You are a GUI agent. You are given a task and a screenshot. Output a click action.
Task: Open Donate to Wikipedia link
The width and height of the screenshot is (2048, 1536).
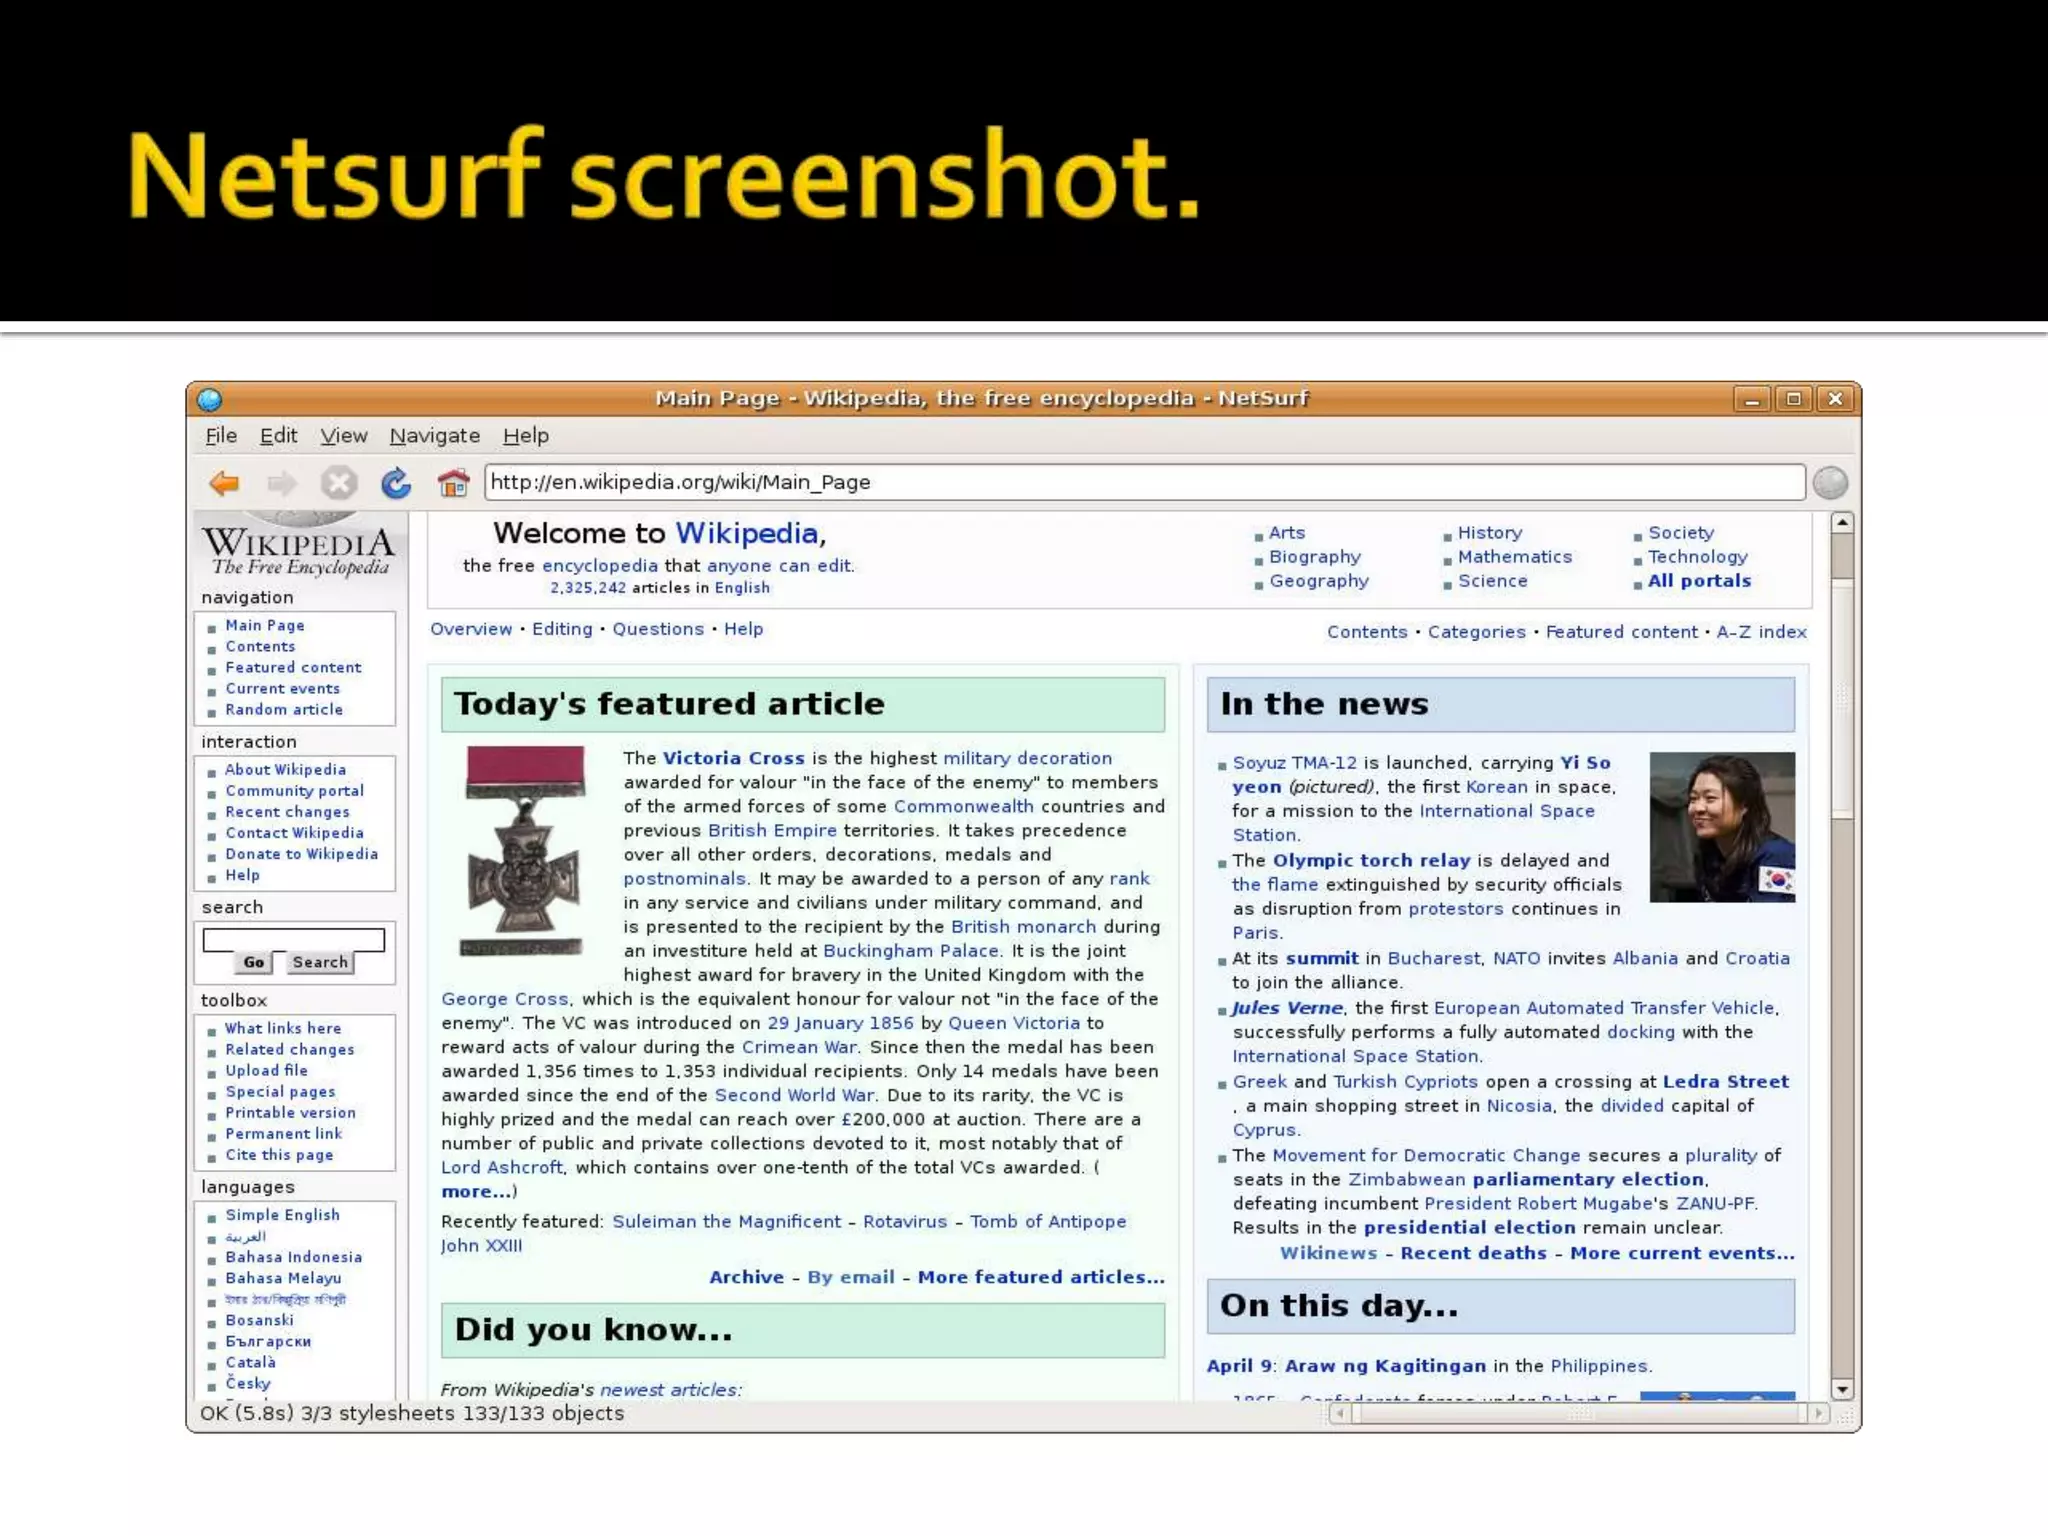pyautogui.click(x=301, y=854)
